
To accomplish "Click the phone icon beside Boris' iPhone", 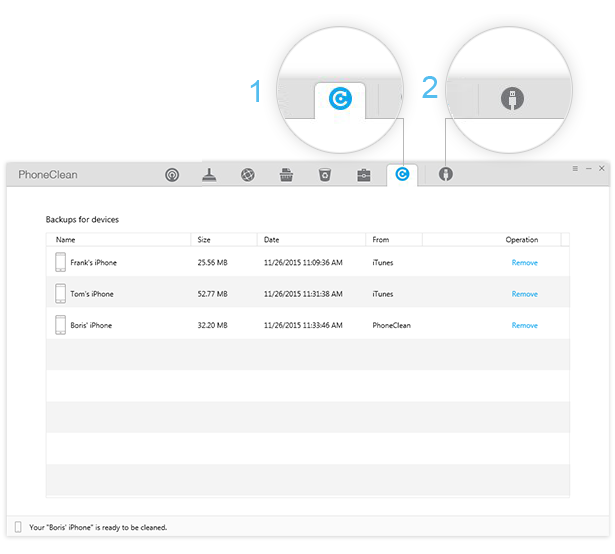I will [60, 325].
